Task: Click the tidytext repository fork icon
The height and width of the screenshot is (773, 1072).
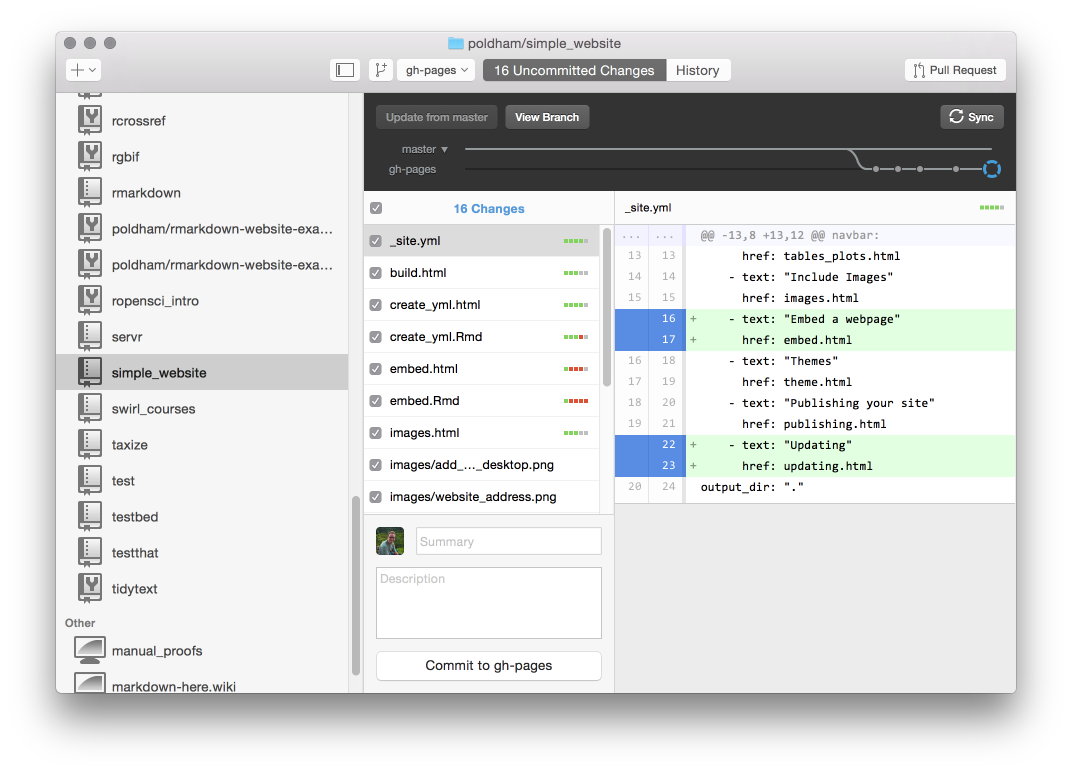Action: pyautogui.click(x=90, y=588)
